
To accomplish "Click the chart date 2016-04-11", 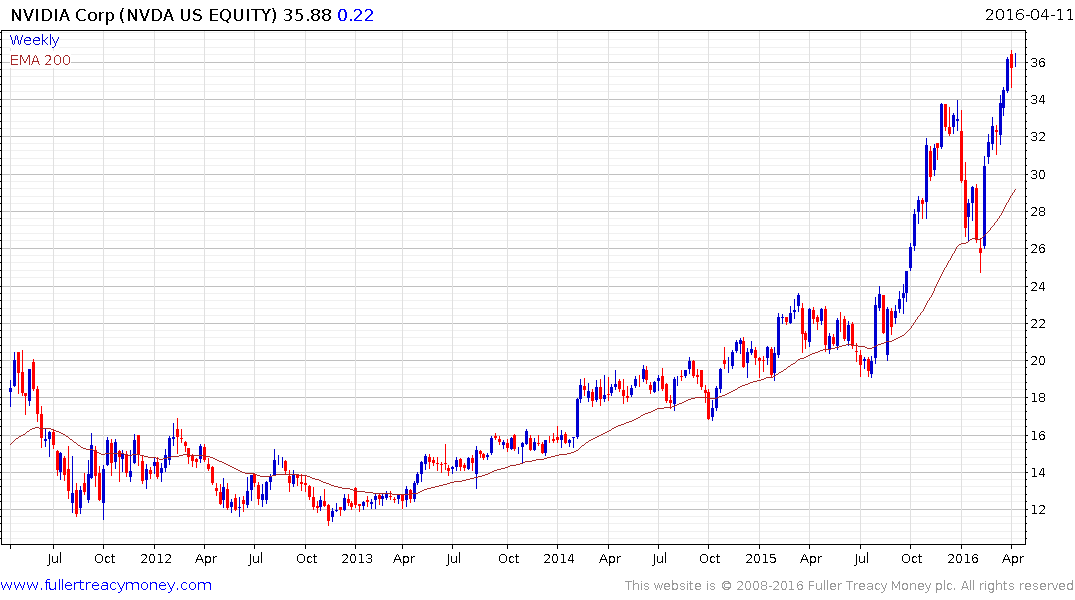I will [1028, 14].
